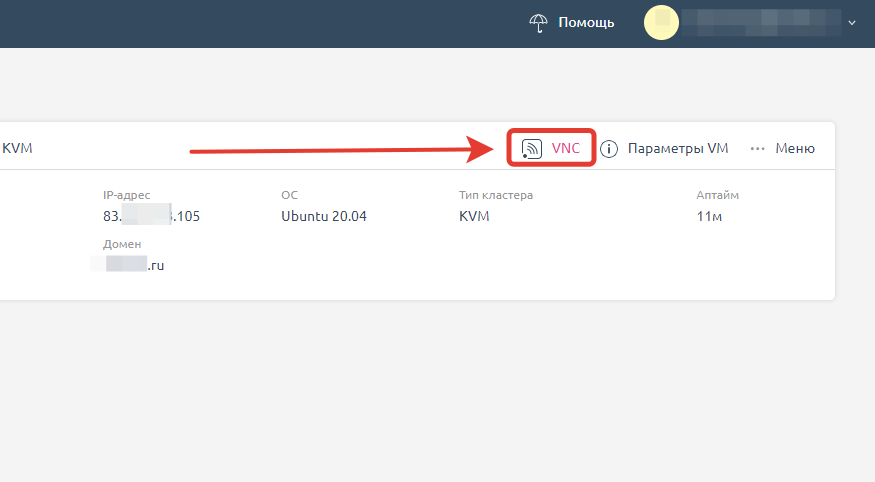The height and width of the screenshot is (482, 875).
Task: Click the 11м uptime value
Action: tap(709, 216)
